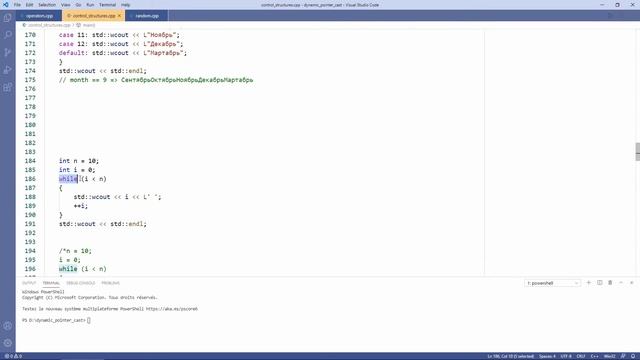
Task: Open the Run menu
Action: (90, 5)
